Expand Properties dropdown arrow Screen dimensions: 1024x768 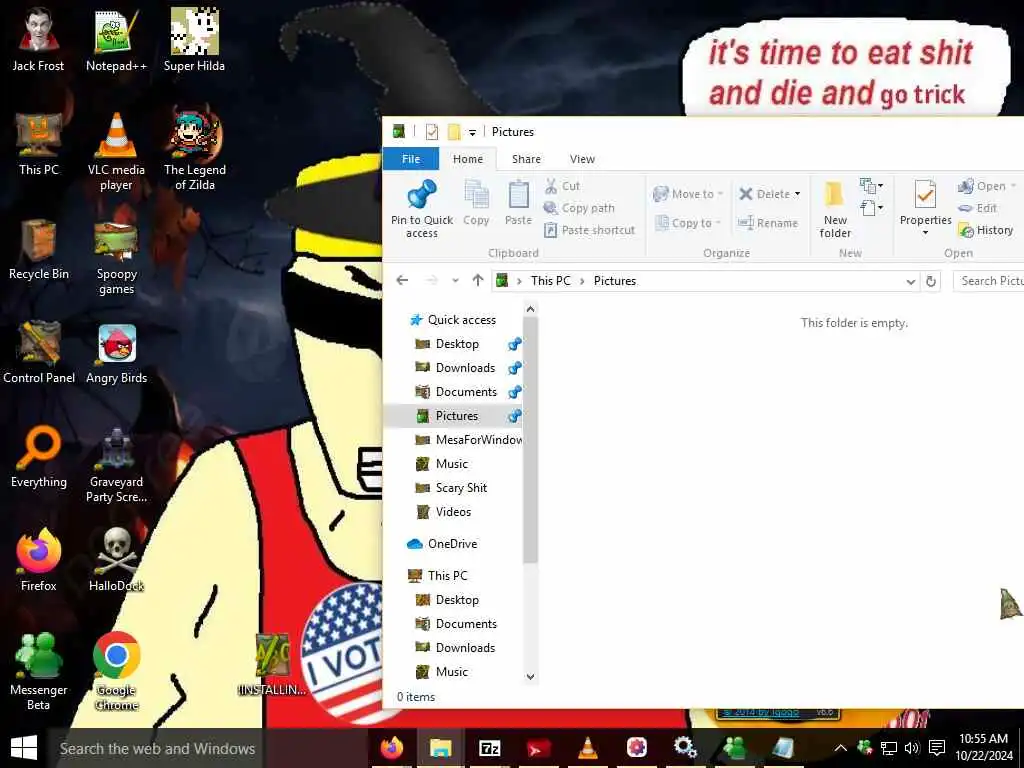pyautogui.click(x=925, y=233)
